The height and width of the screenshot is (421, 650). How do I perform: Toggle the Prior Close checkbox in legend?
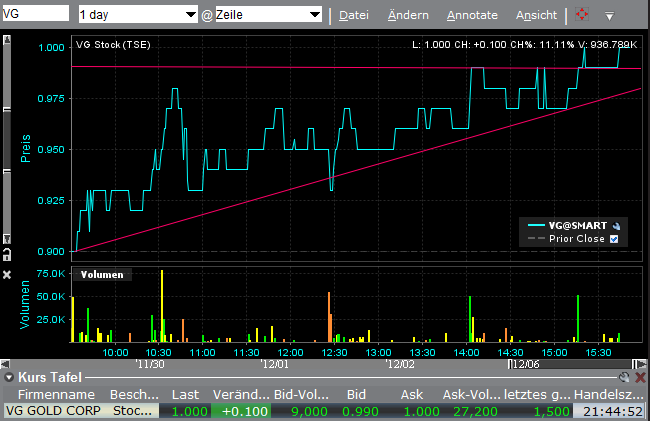615,239
